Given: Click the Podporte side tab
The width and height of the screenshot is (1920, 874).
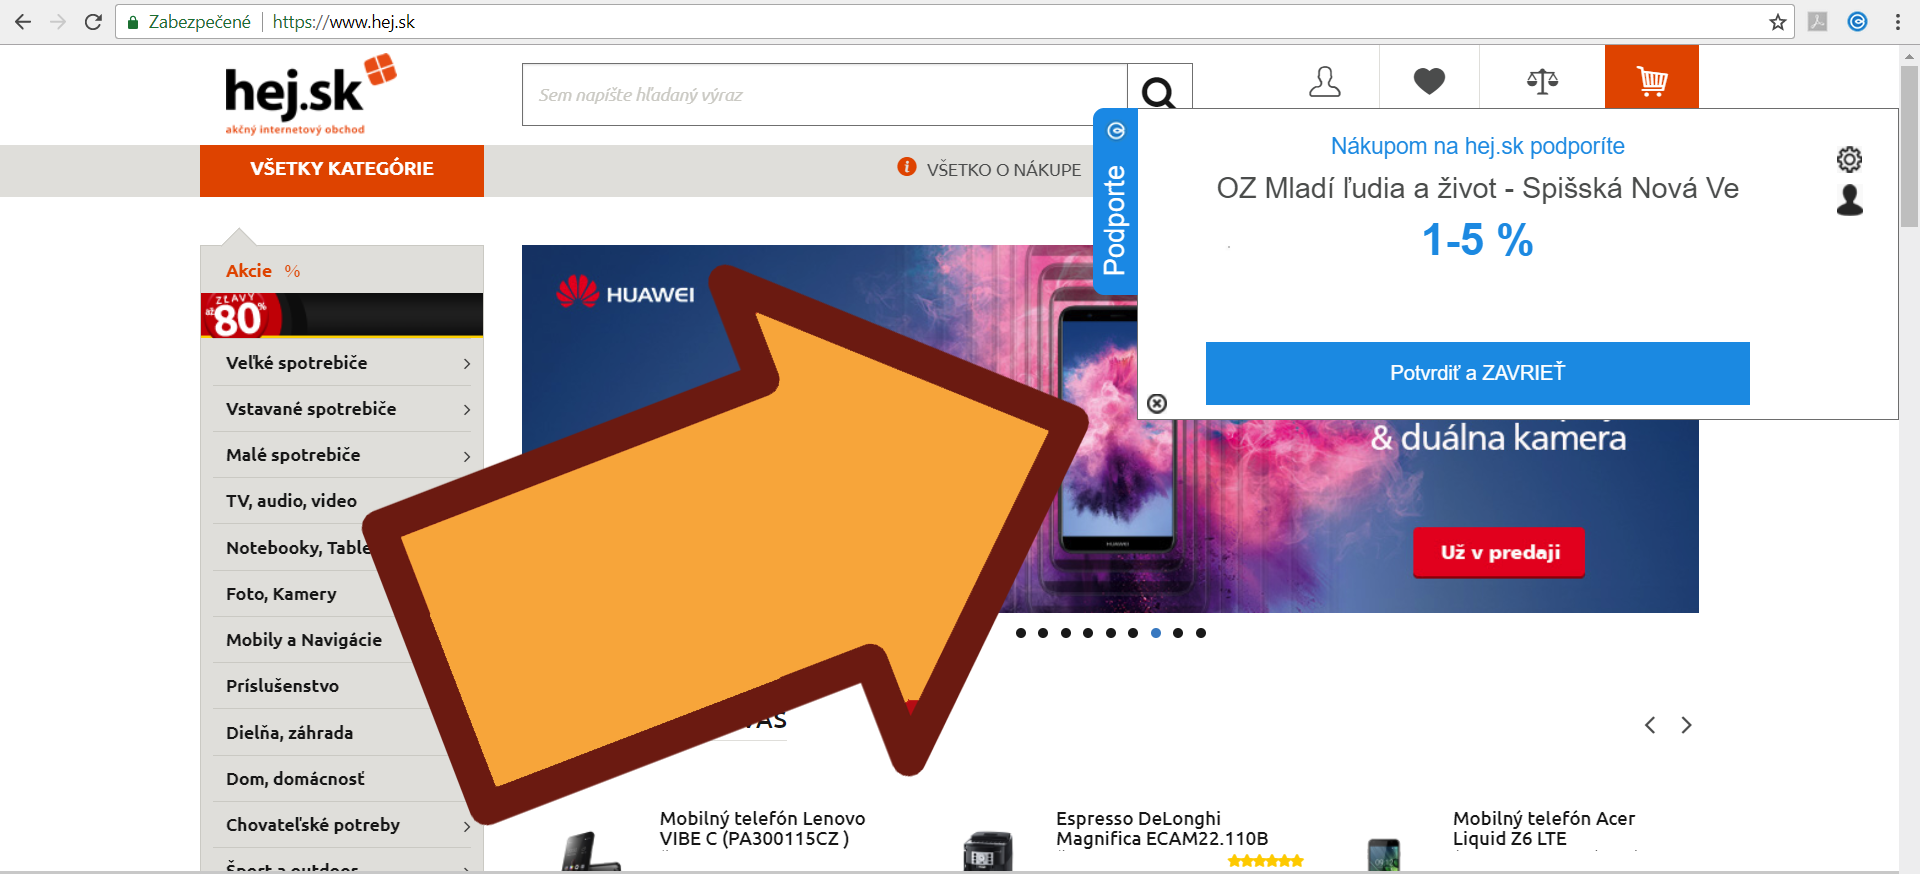Looking at the screenshot, I should [x=1115, y=202].
